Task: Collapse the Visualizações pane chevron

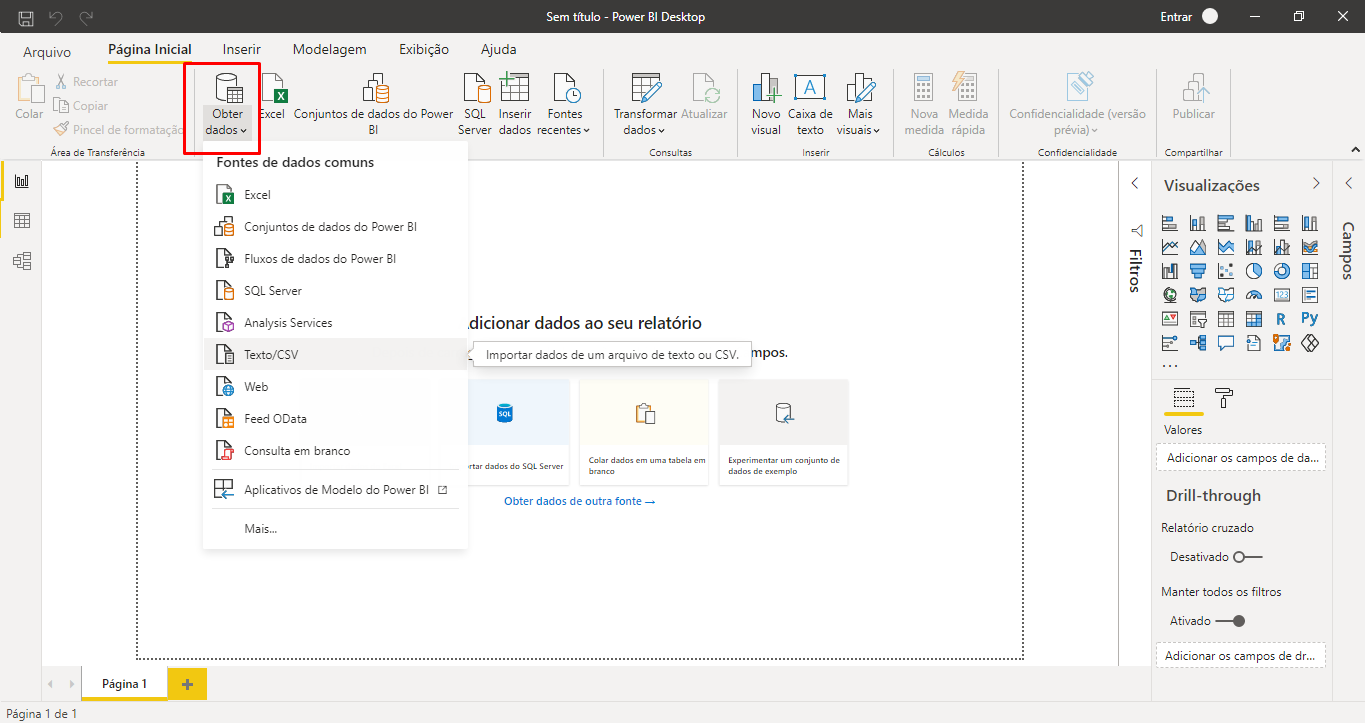Action: click(1316, 184)
